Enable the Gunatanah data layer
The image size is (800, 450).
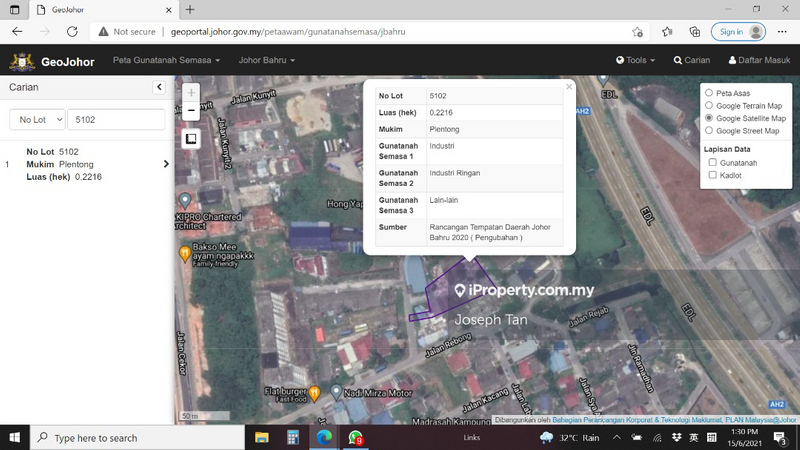pyautogui.click(x=712, y=162)
